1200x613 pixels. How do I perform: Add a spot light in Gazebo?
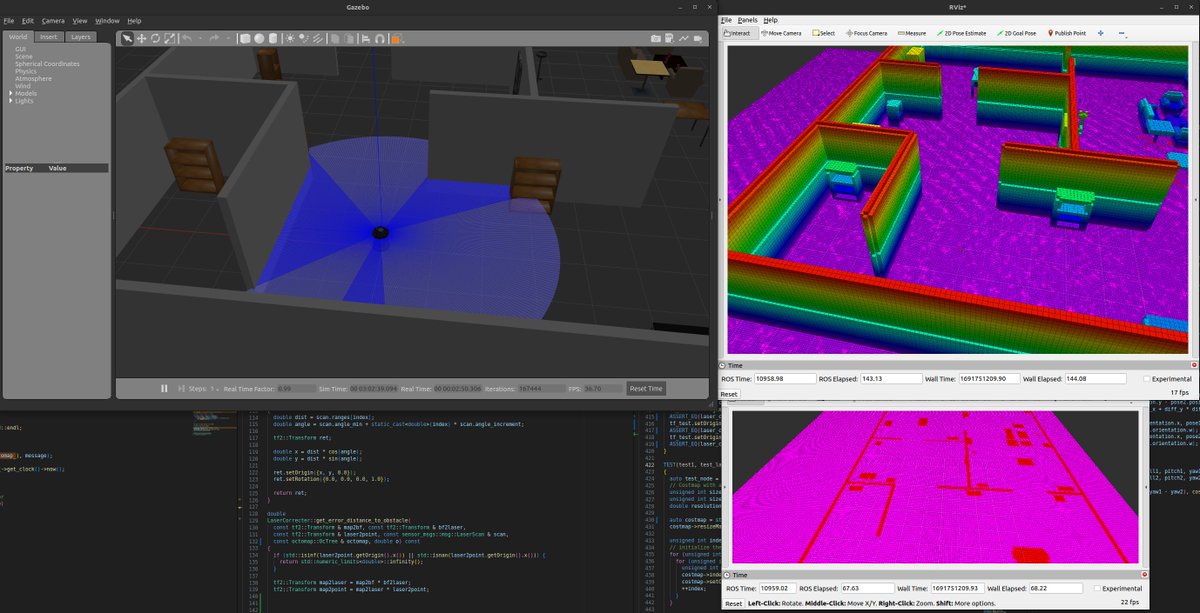click(304, 38)
